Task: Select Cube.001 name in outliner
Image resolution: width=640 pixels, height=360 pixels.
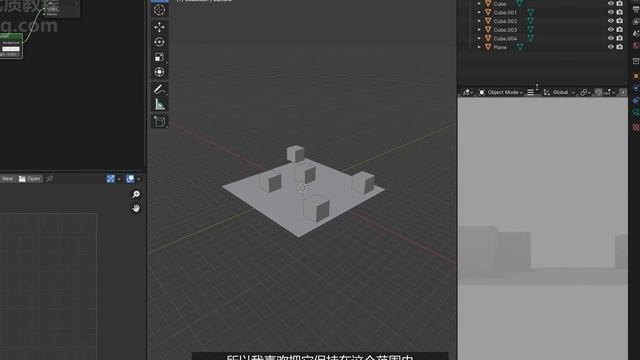Action: (x=505, y=12)
